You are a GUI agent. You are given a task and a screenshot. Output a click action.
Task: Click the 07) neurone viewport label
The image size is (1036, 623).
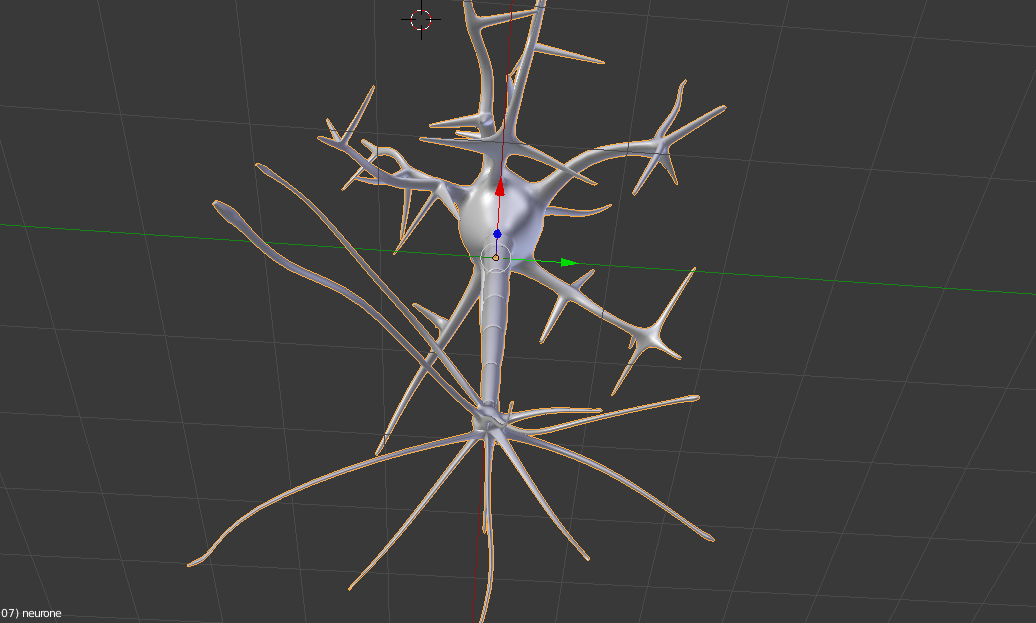(x=30, y=611)
